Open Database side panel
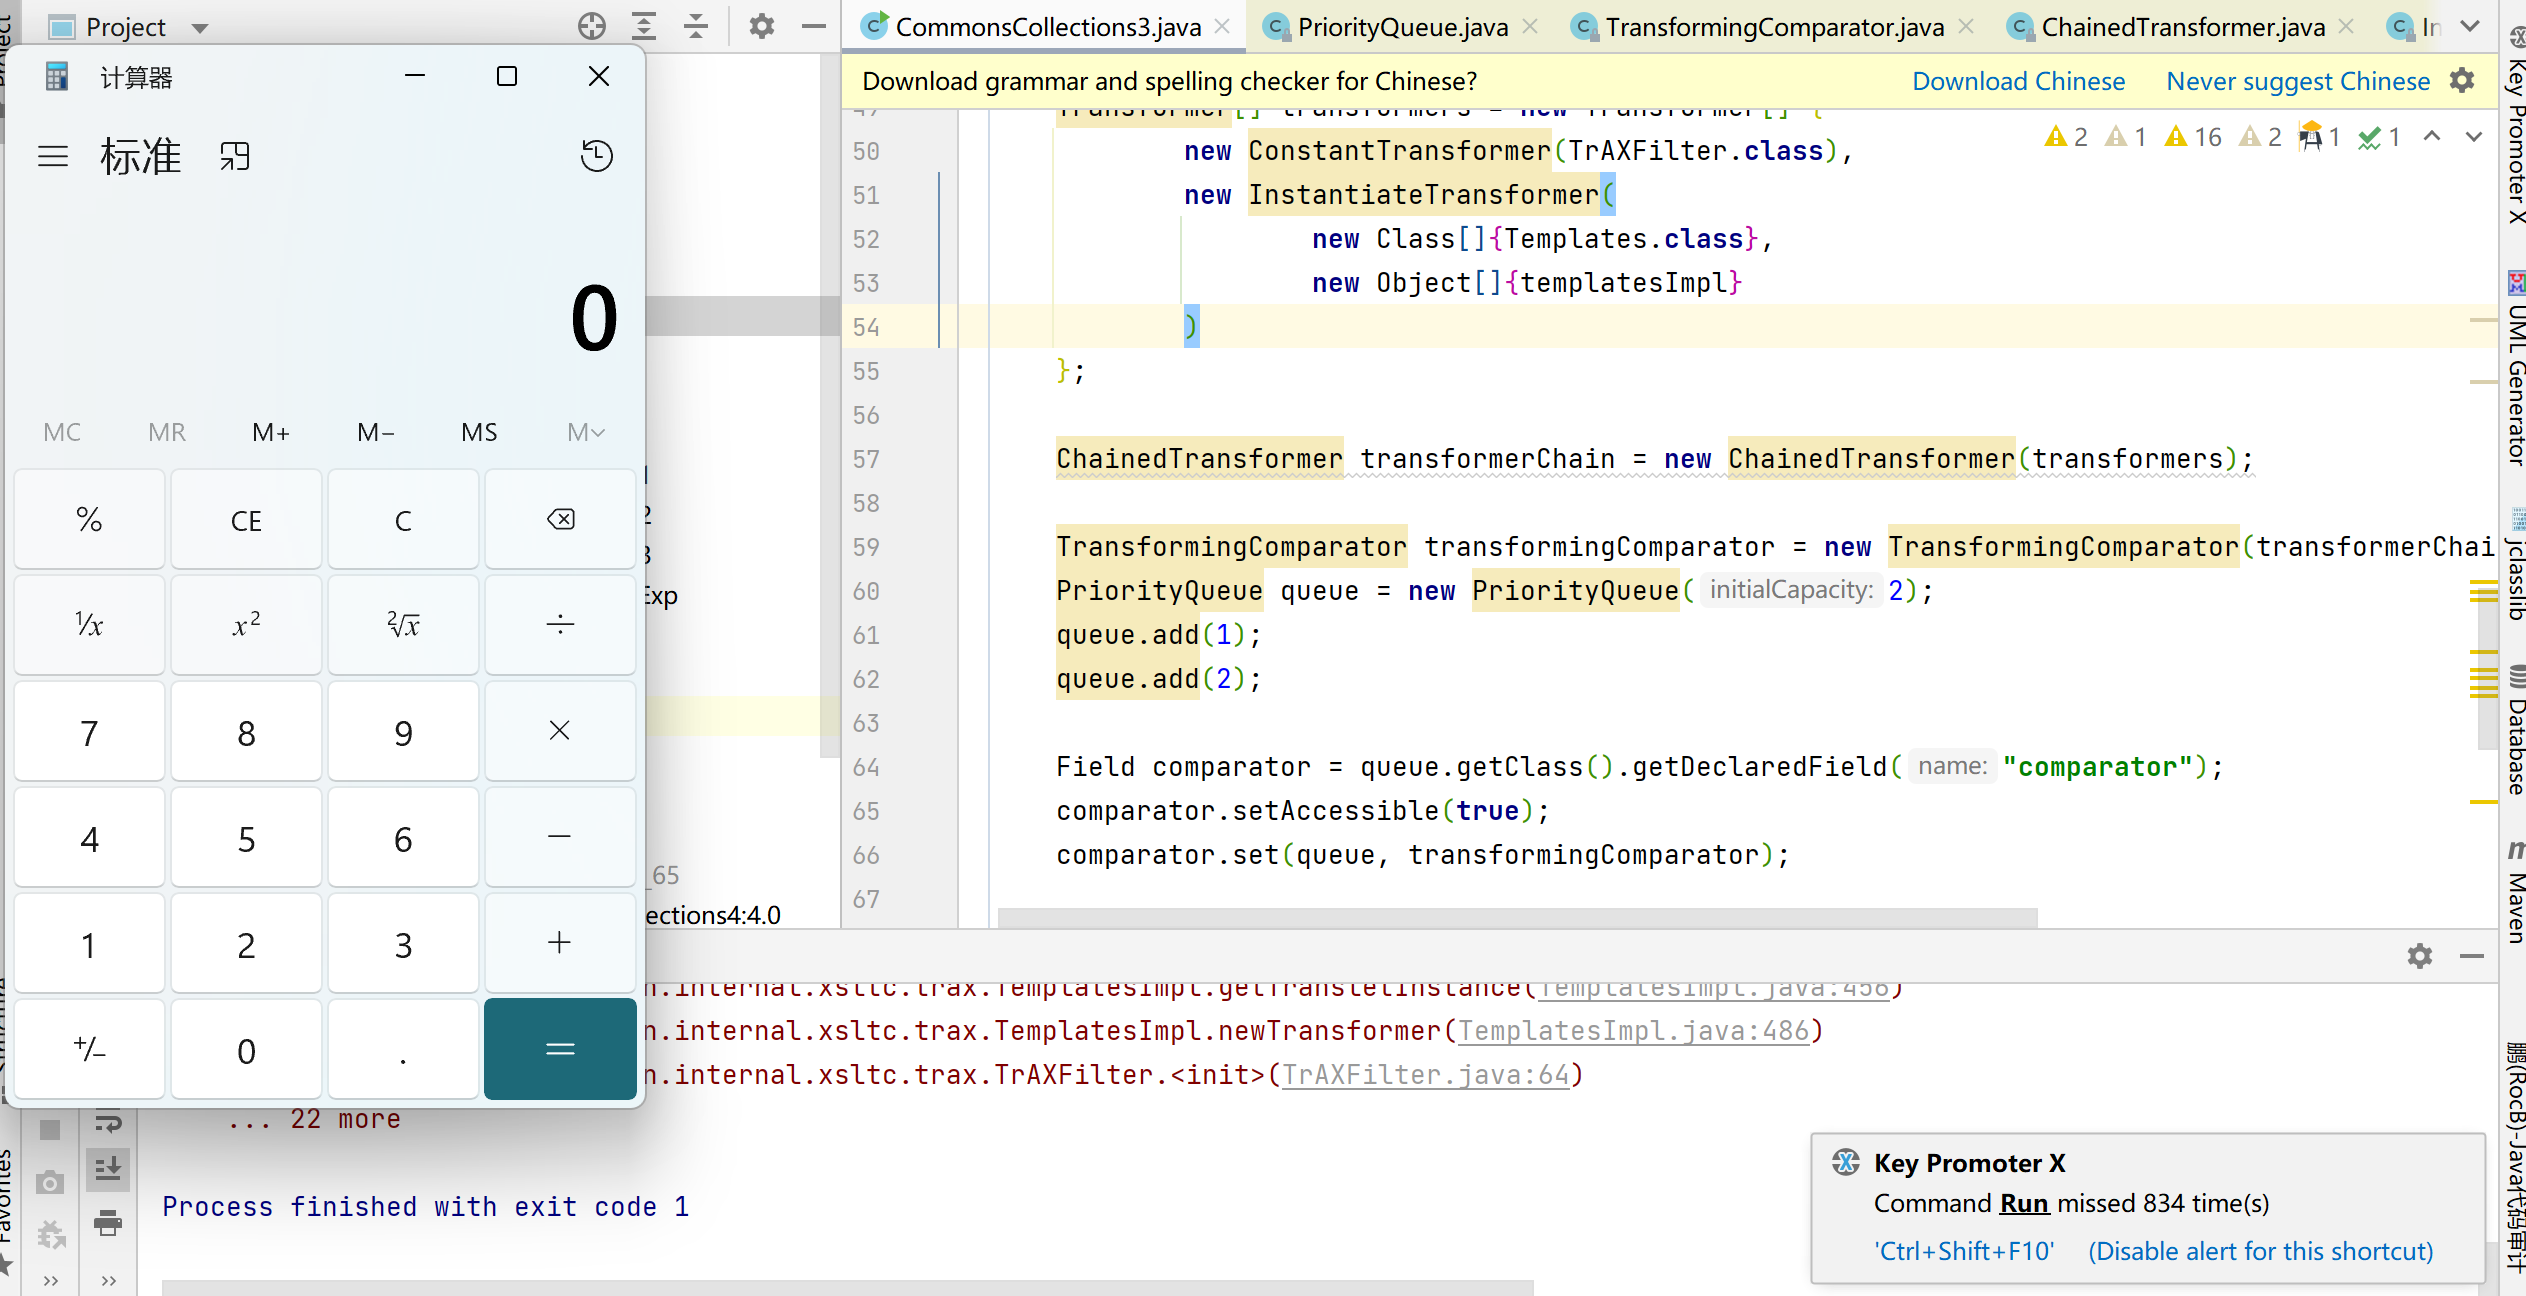This screenshot has height=1296, width=2526. click(2516, 730)
